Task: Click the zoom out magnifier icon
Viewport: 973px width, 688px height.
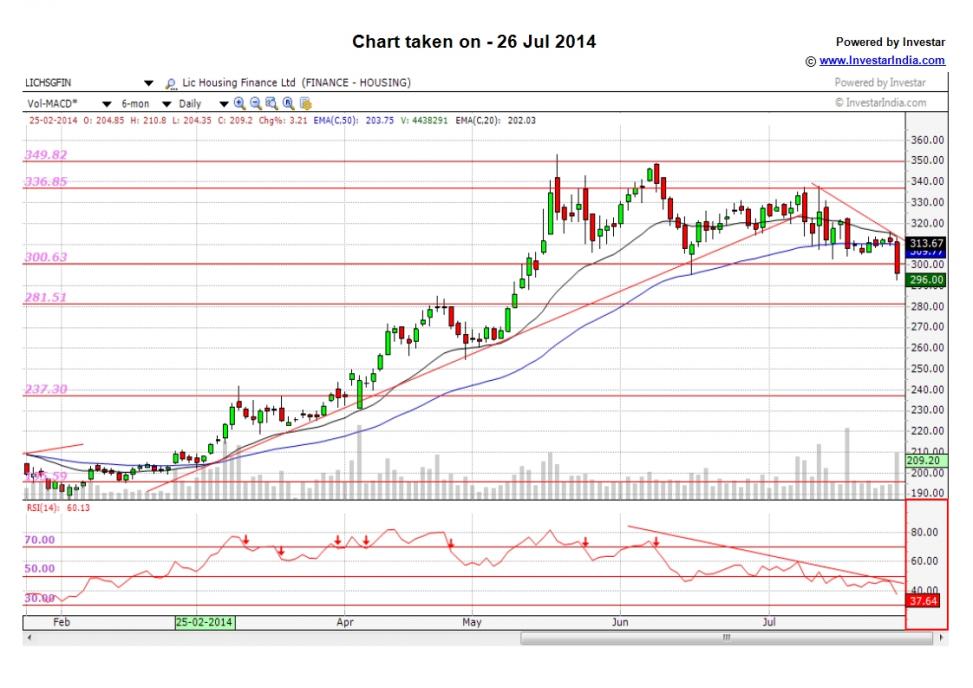Action: pyautogui.click(x=256, y=104)
